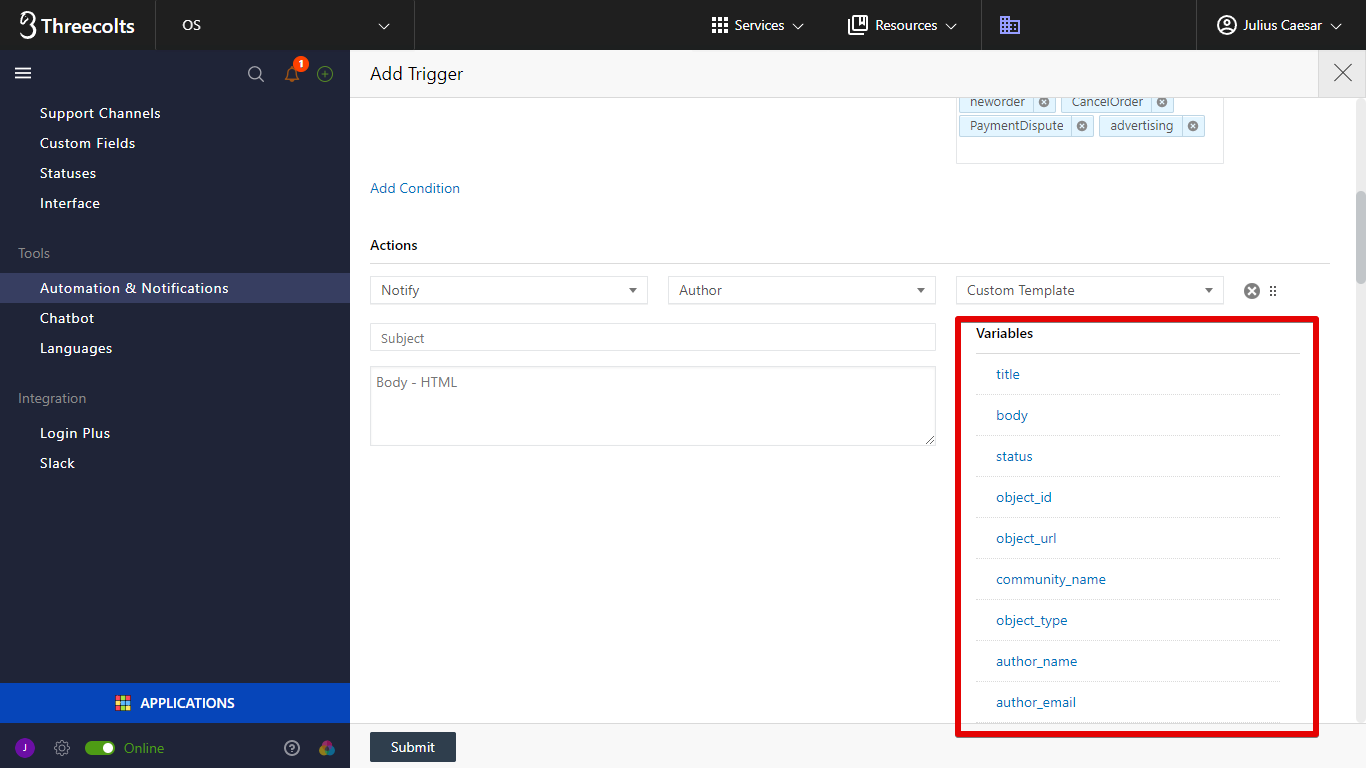Toggle the Online status switch
The height and width of the screenshot is (768, 1366).
100,748
